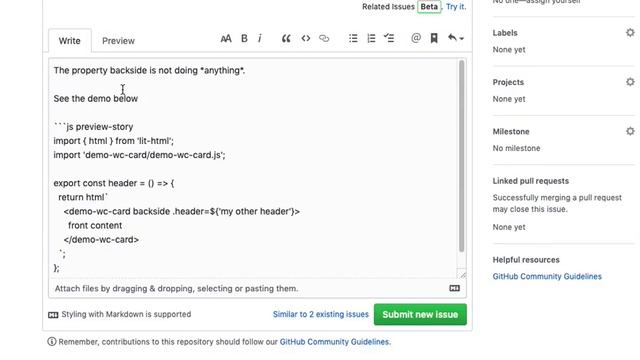Click the Helpful resources heading
This screenshot has width=640, height=360.
click(x=526, y=260)
